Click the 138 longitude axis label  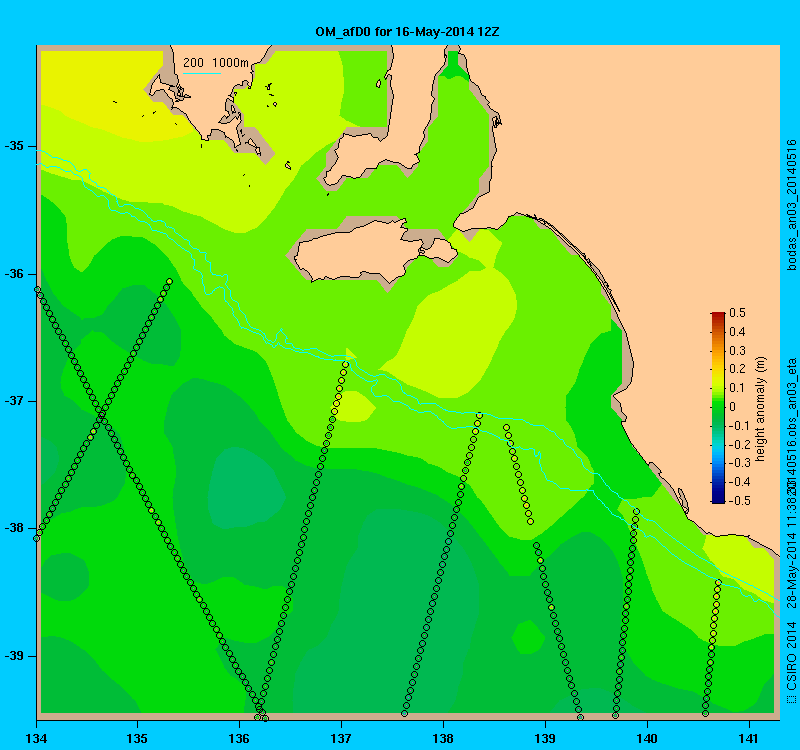point(443,738)
